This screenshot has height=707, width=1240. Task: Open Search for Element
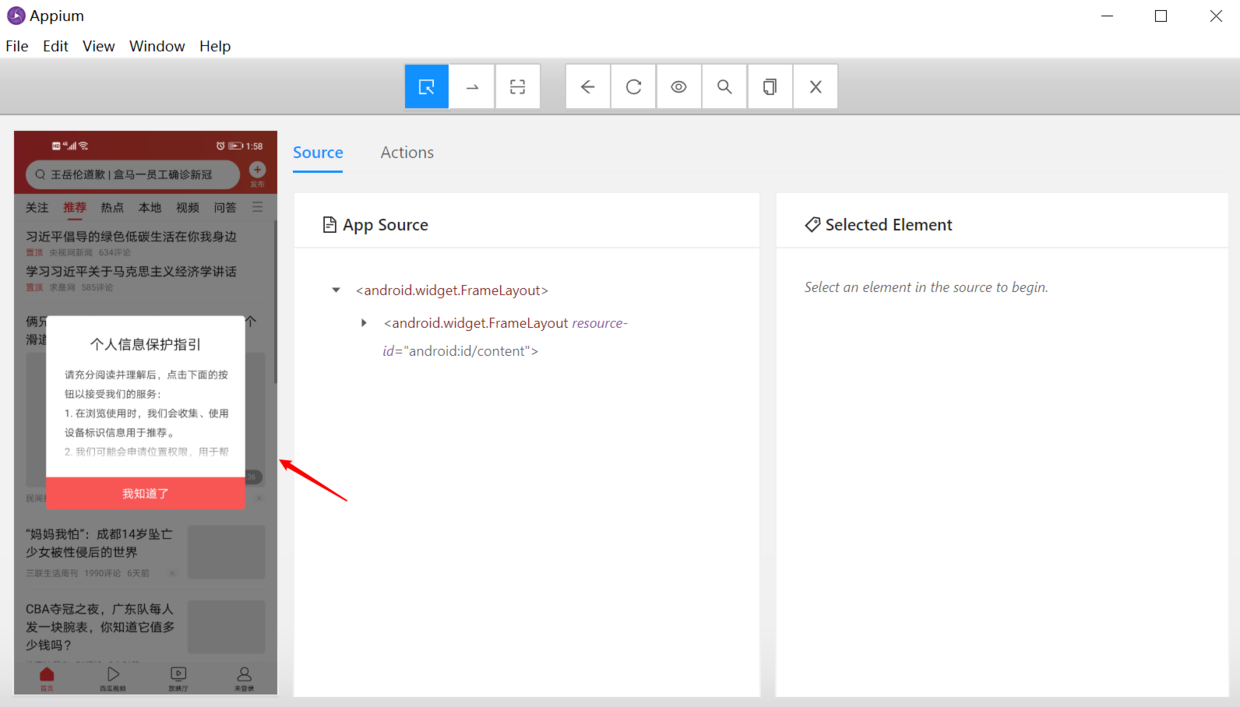[x=724, y=86]
